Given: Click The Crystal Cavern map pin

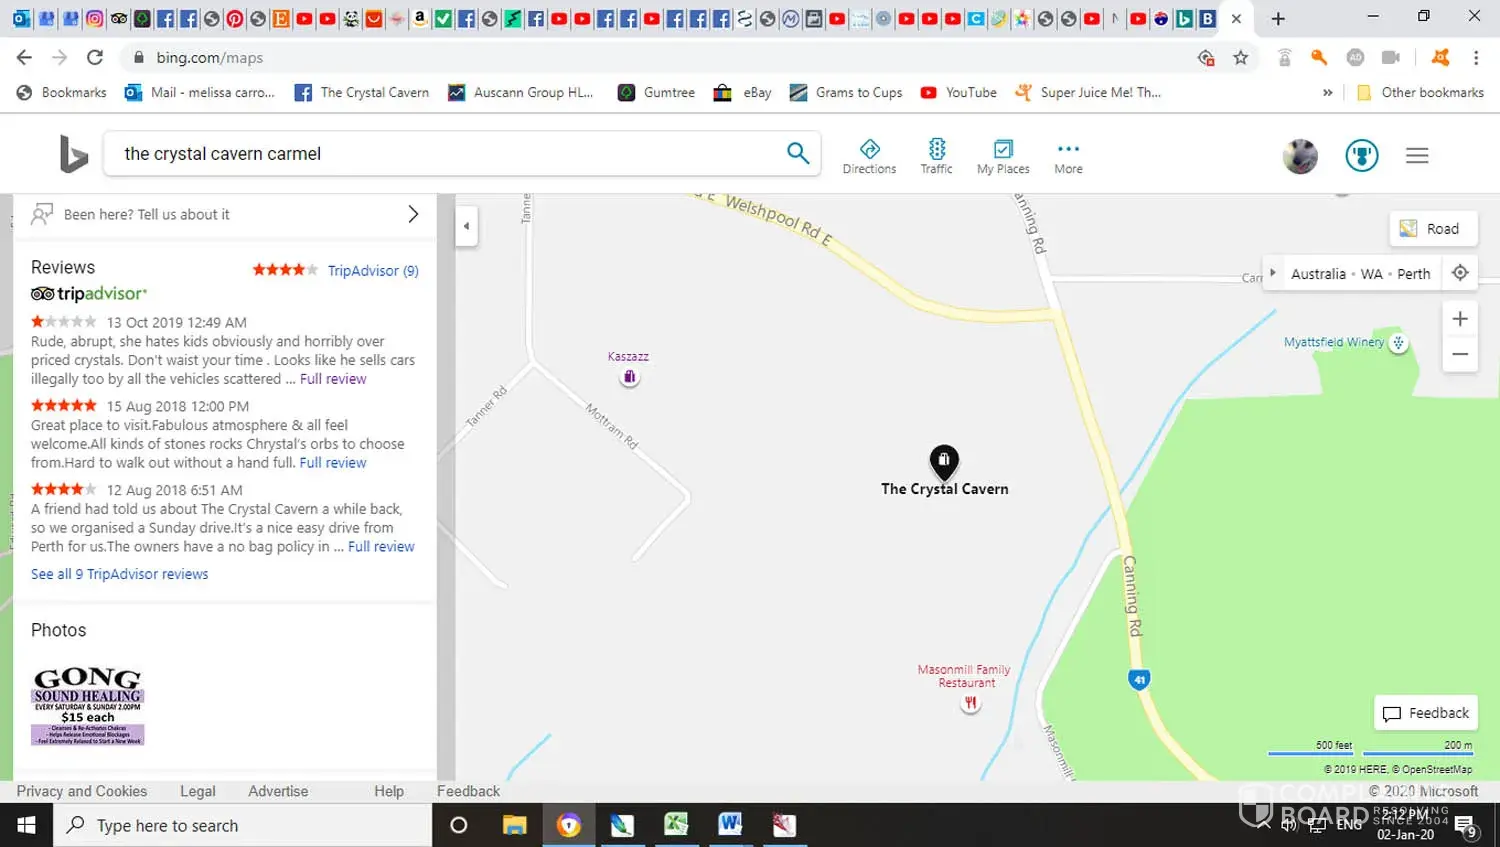Looking at the screenshot, I should click(x=944, y=460).
